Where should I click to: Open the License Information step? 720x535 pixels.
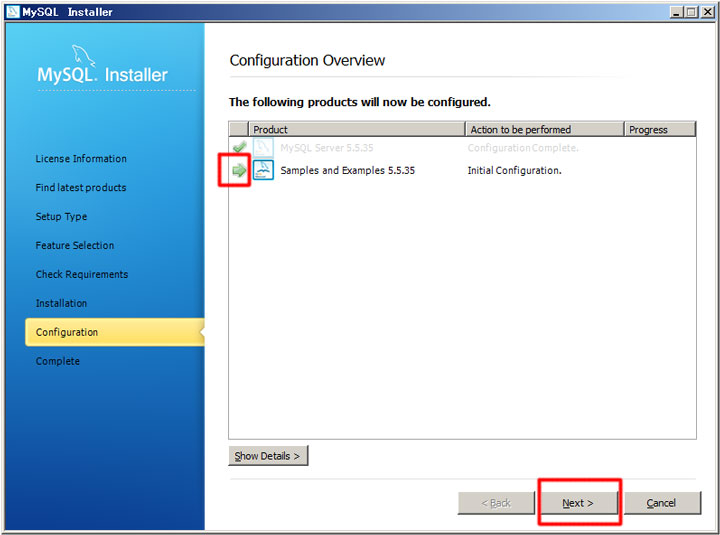[x=81, y=158]
